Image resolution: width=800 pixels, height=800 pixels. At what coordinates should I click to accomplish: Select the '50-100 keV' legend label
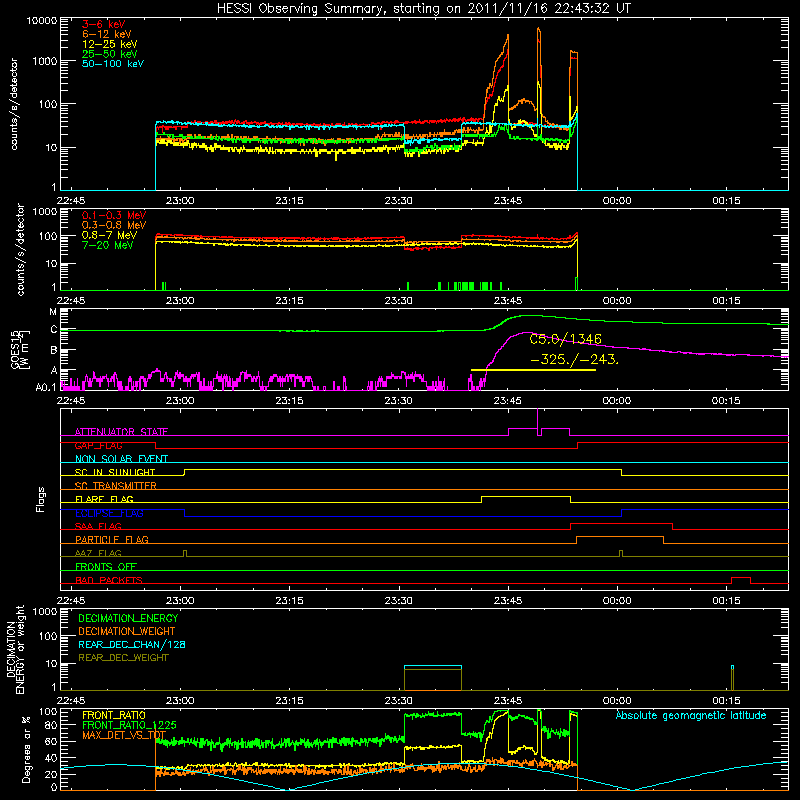(112, 63)
